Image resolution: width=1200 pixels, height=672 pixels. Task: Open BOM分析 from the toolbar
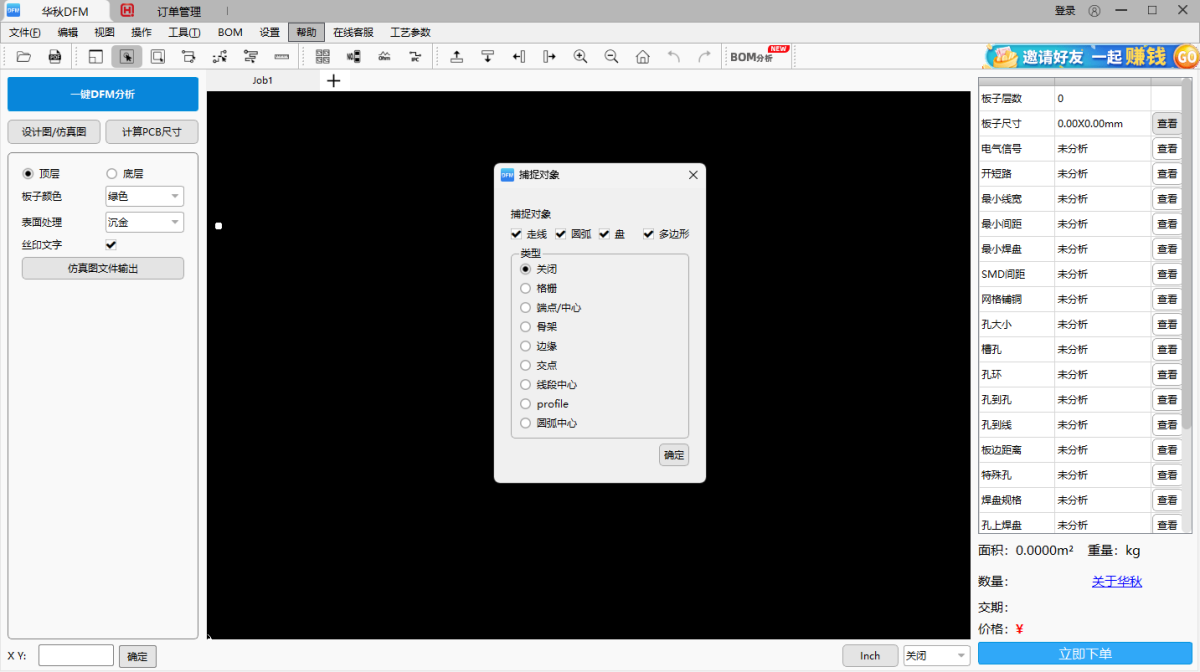pyautogui.click(x=758, y=57)
